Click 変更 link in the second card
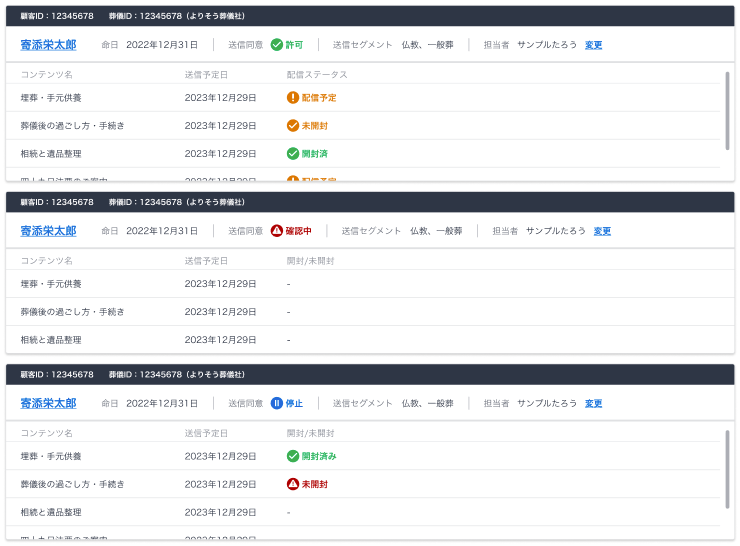 point(602,231)
